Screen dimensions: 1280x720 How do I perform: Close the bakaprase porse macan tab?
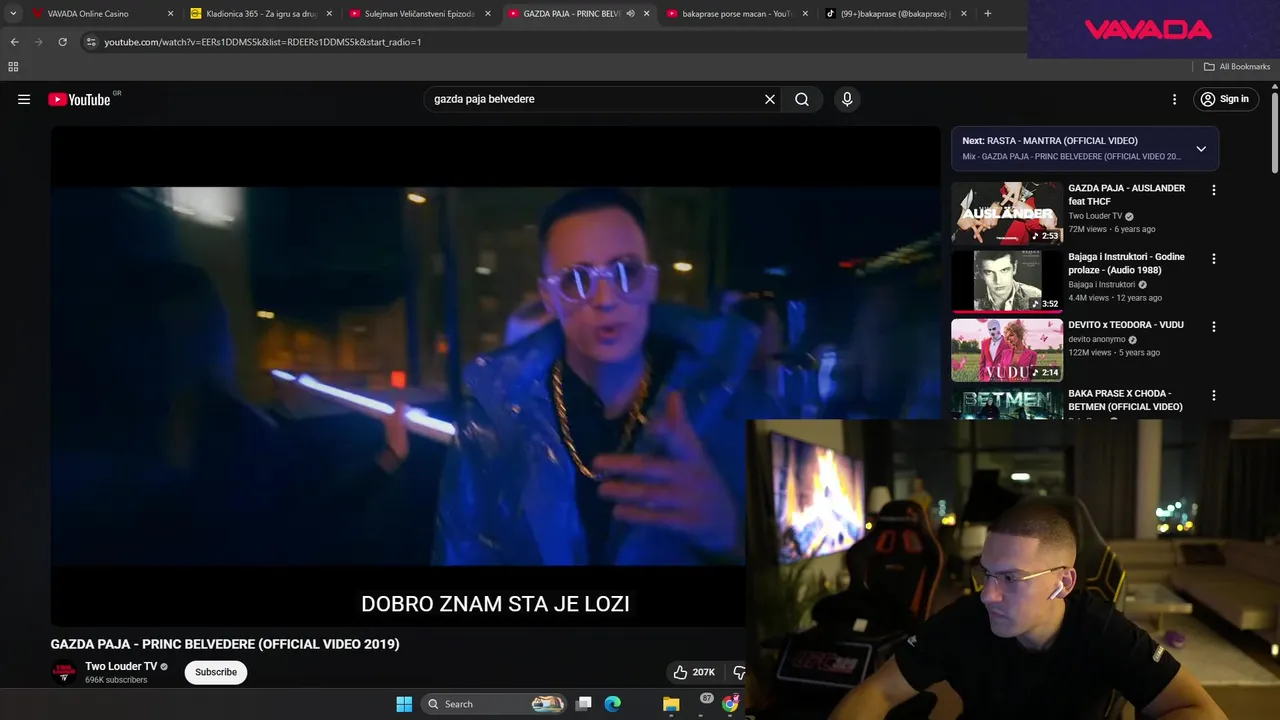(x=805, y=14)
